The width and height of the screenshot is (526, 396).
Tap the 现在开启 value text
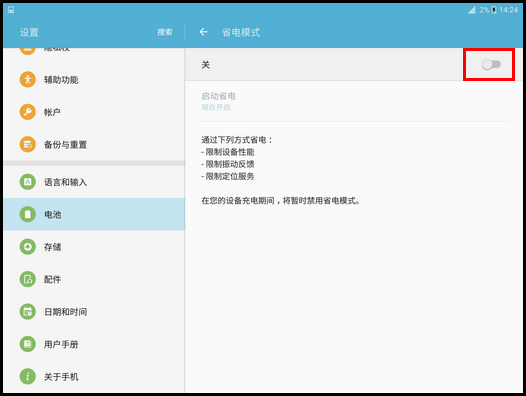coord(216,107)
